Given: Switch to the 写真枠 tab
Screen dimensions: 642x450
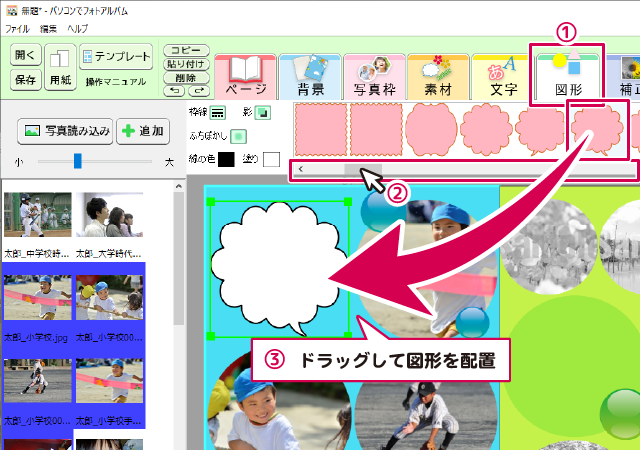Looking at the screenshot, I should point(375,77).
